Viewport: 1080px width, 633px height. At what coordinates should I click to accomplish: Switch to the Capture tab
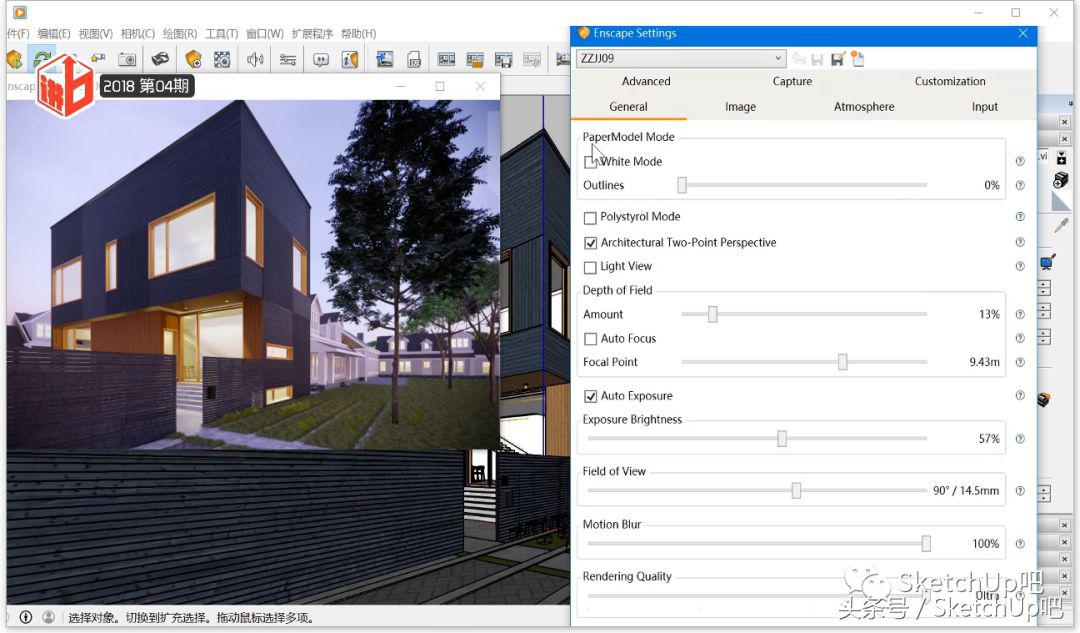(792, 82)
